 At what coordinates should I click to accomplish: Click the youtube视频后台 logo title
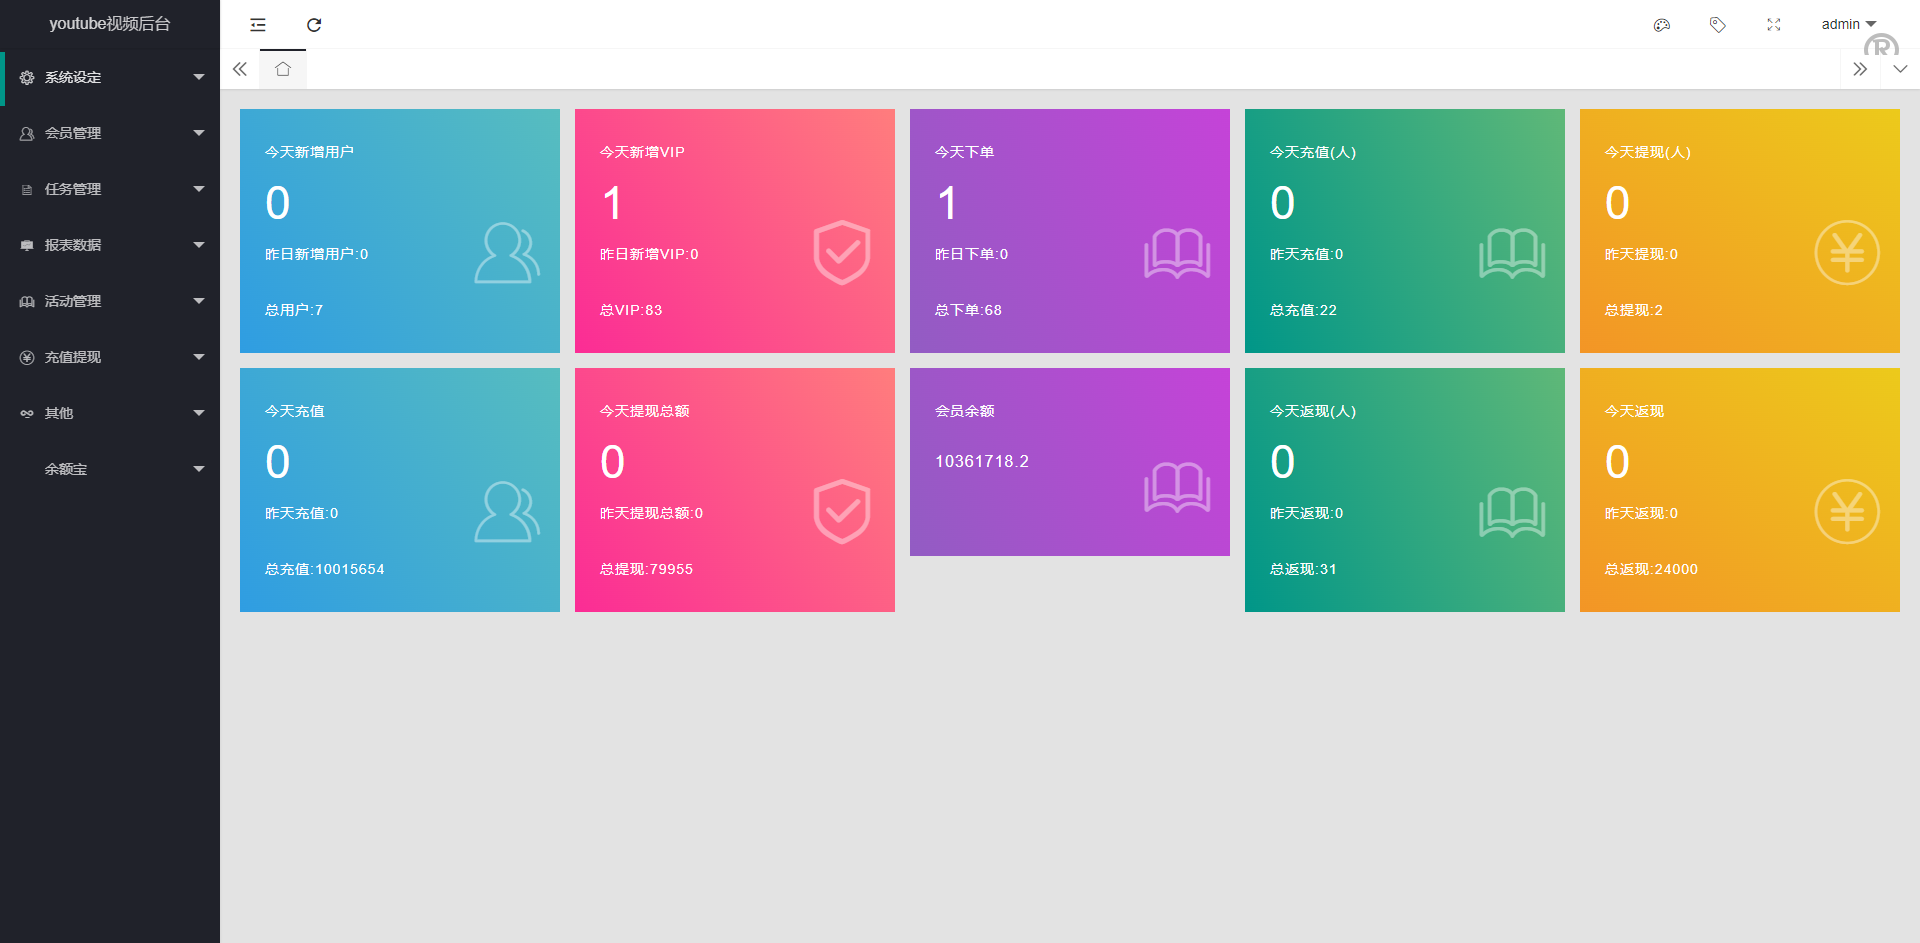110,24
